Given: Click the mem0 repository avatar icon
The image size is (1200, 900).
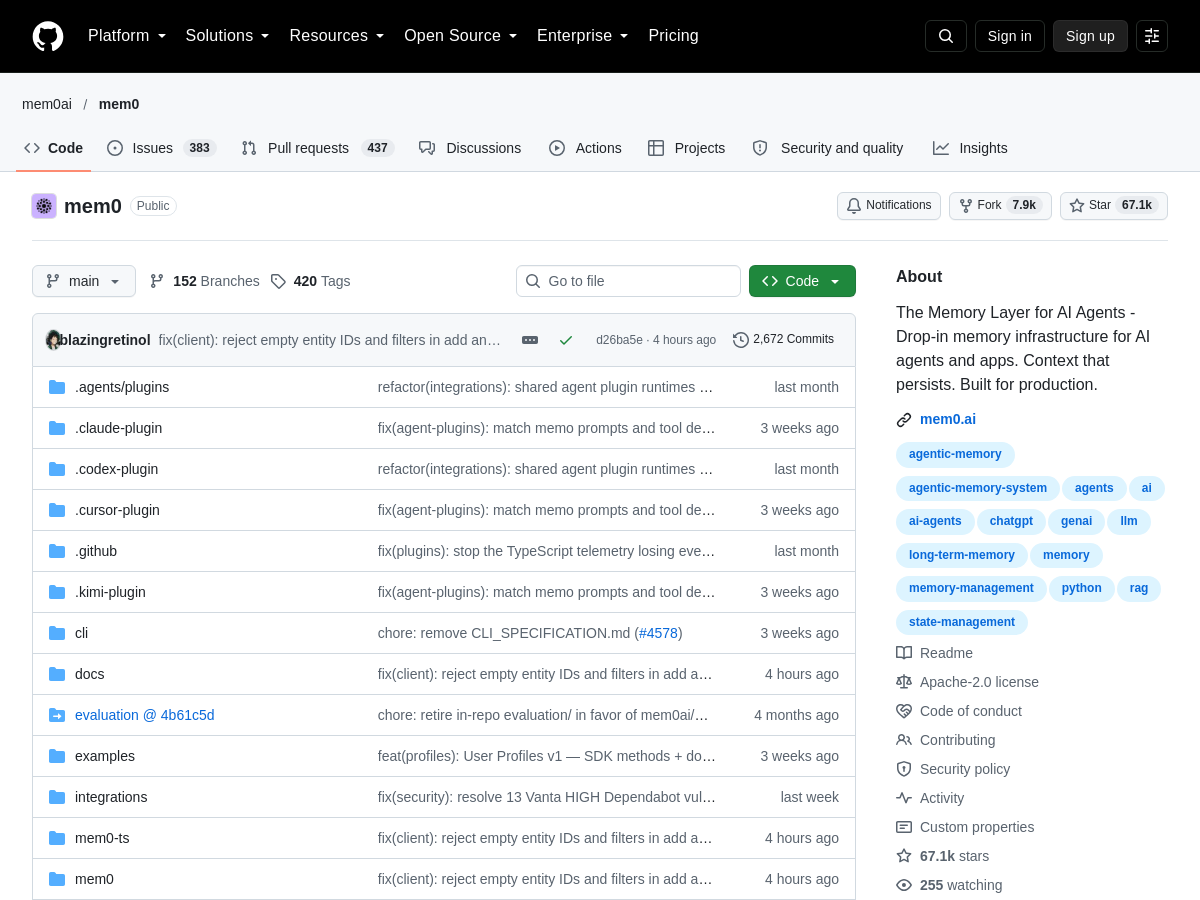Looking at the screenshot, I should [x=44, y=206].
